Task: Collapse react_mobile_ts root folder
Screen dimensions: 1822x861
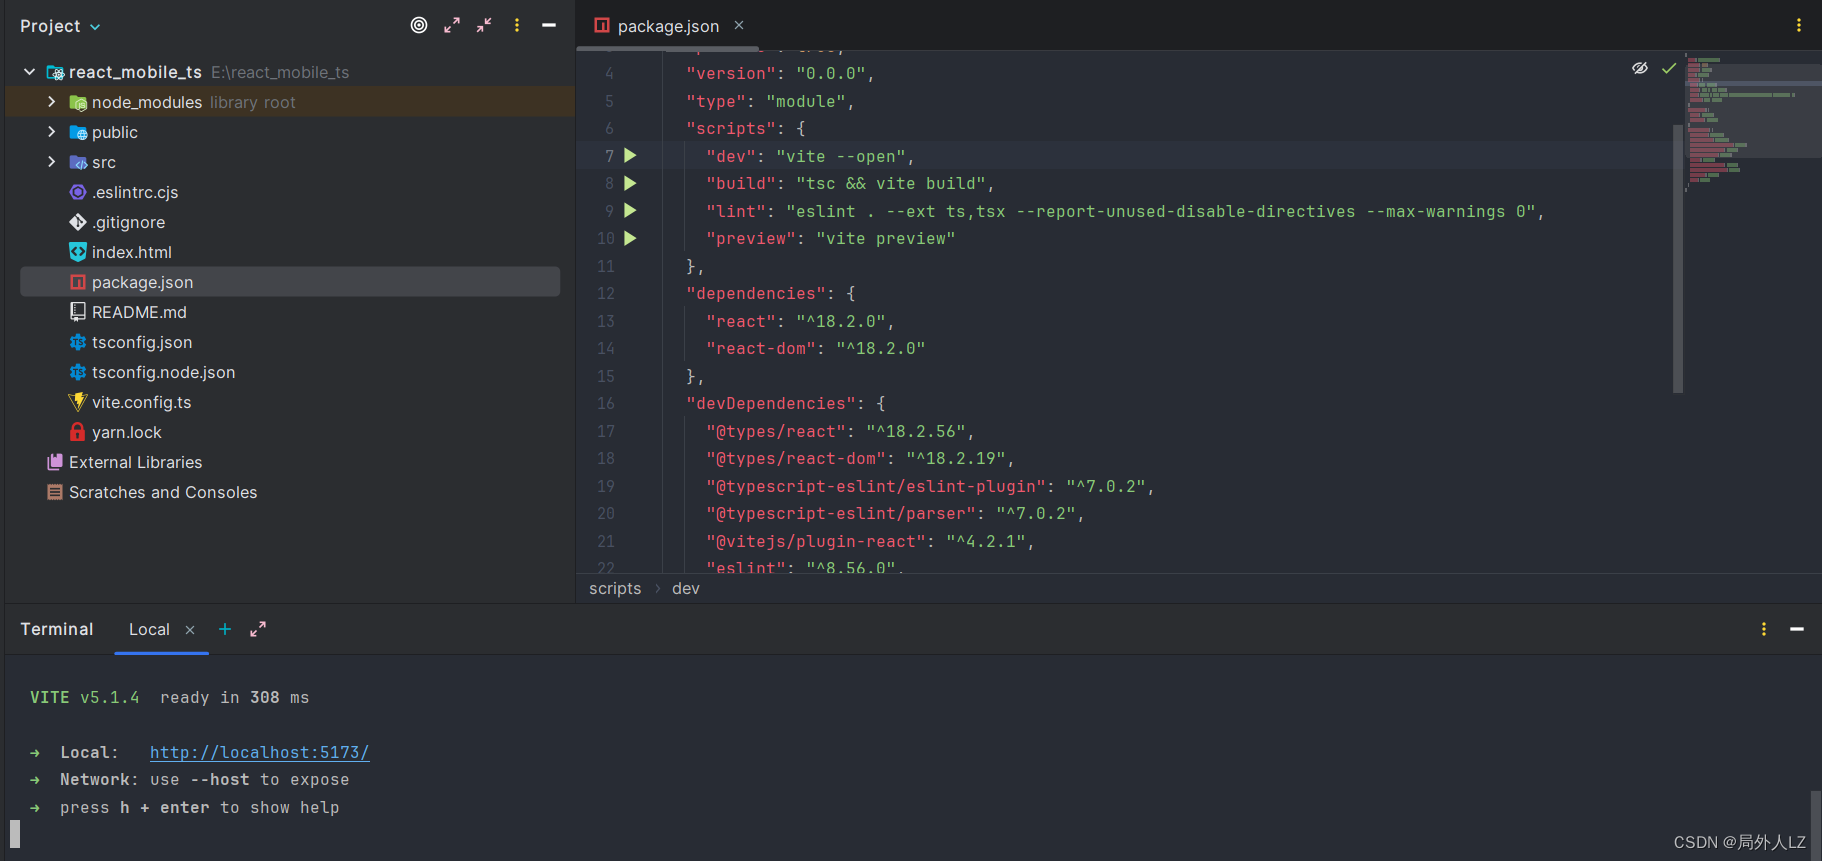Action: [30, 72]
